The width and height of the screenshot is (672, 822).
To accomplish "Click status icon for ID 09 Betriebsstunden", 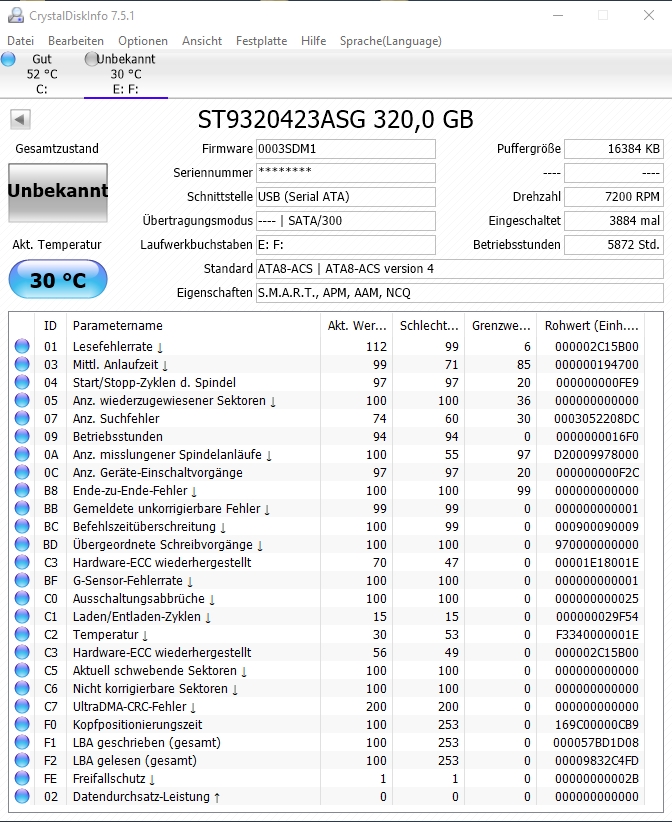I will [22, 436].
